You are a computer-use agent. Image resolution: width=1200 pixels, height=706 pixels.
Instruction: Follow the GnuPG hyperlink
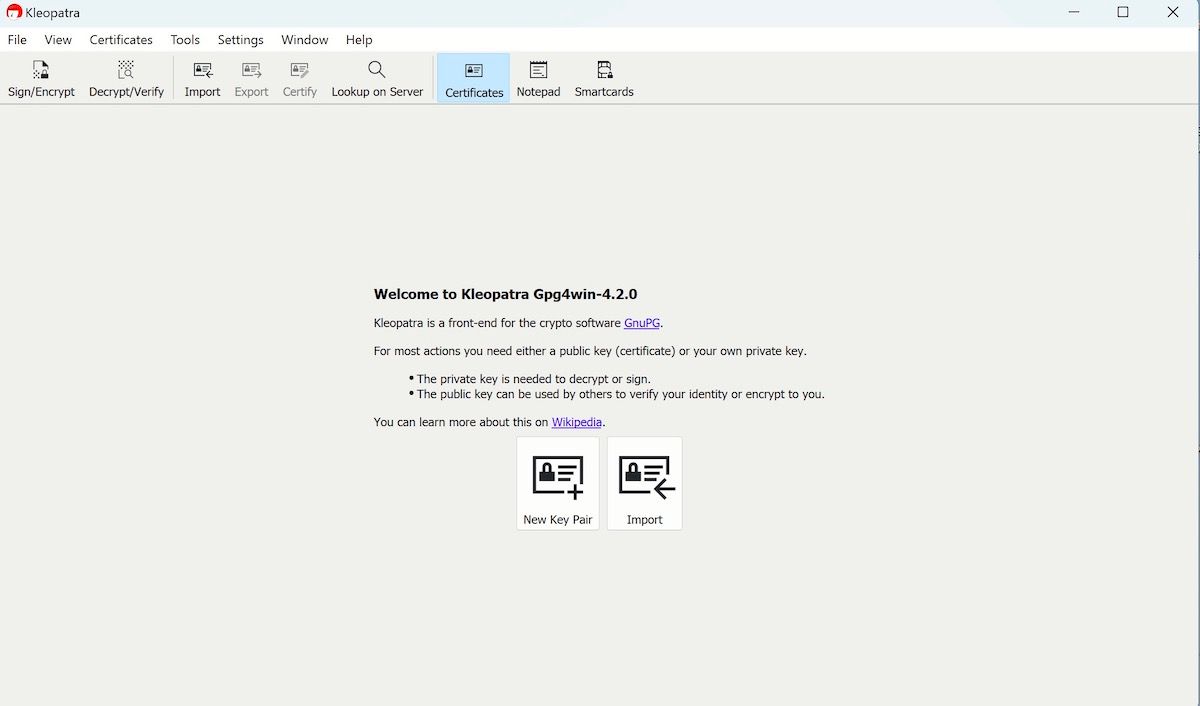[642, 323]
